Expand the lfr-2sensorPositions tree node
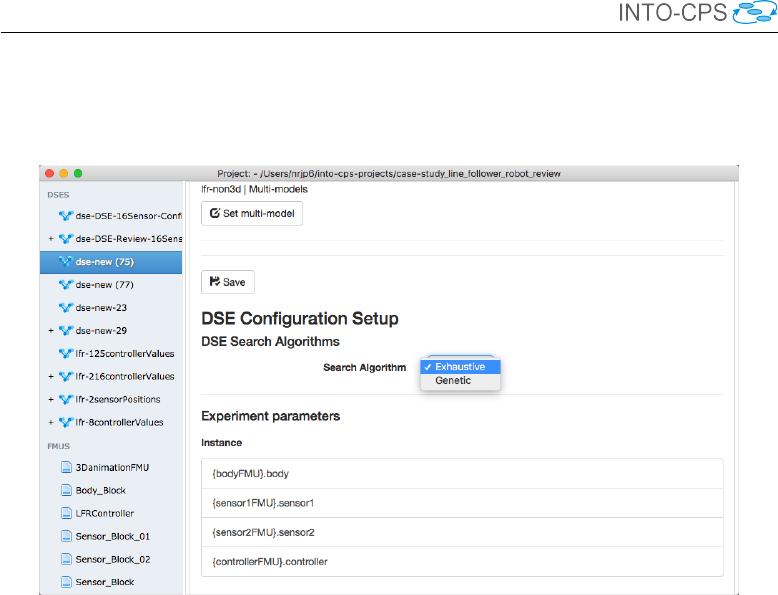Viewport: 778px width, 595px height. (50, 399)
